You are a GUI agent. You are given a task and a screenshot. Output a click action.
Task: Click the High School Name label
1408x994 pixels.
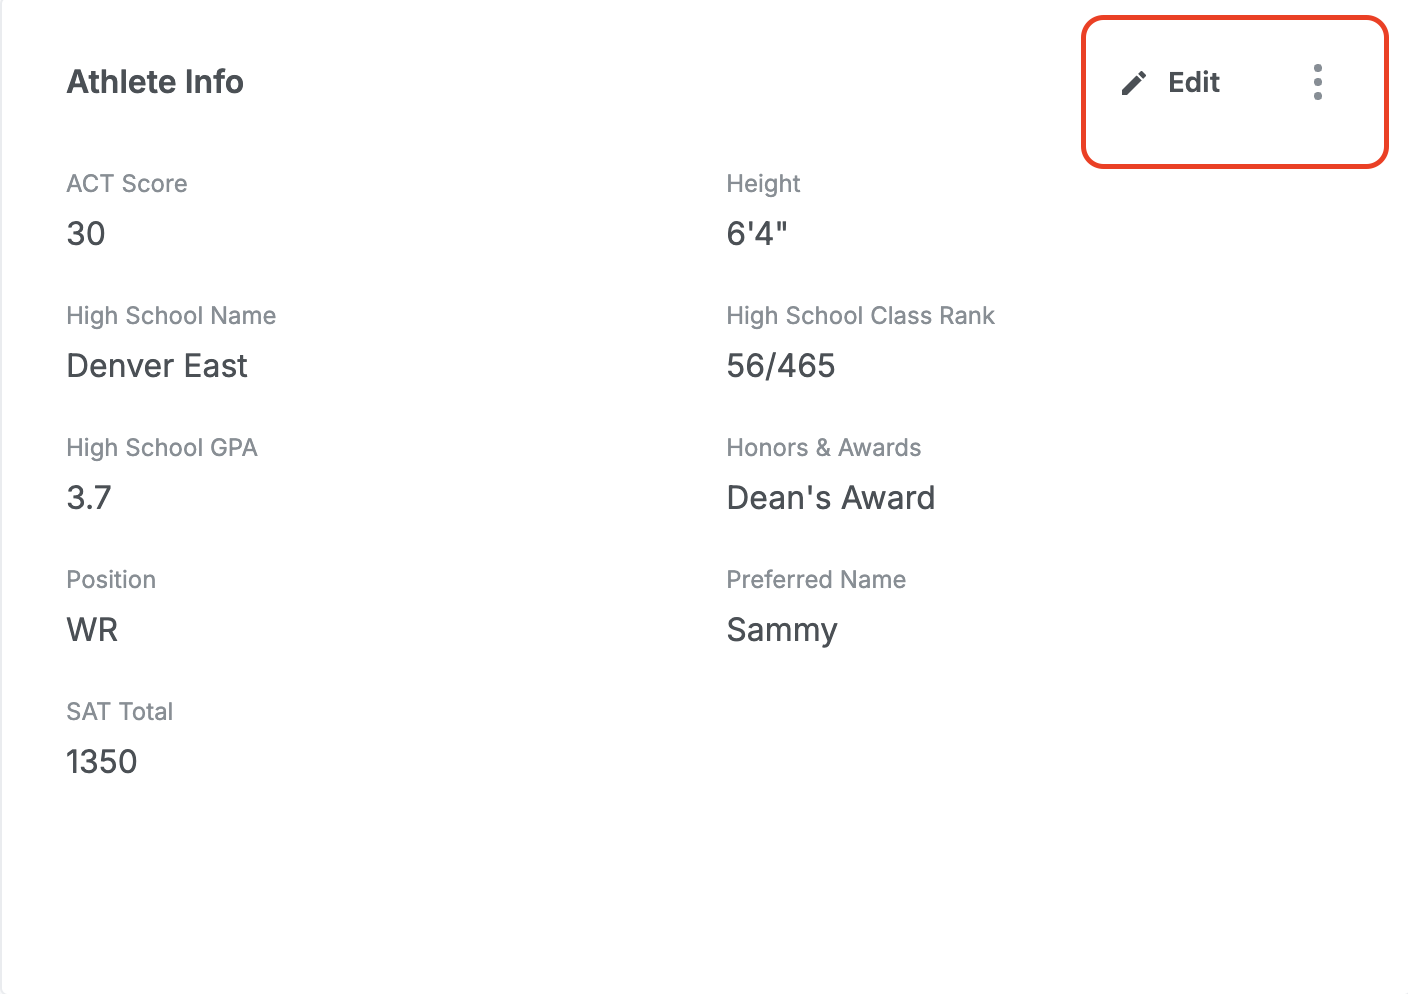click(171, 316)
